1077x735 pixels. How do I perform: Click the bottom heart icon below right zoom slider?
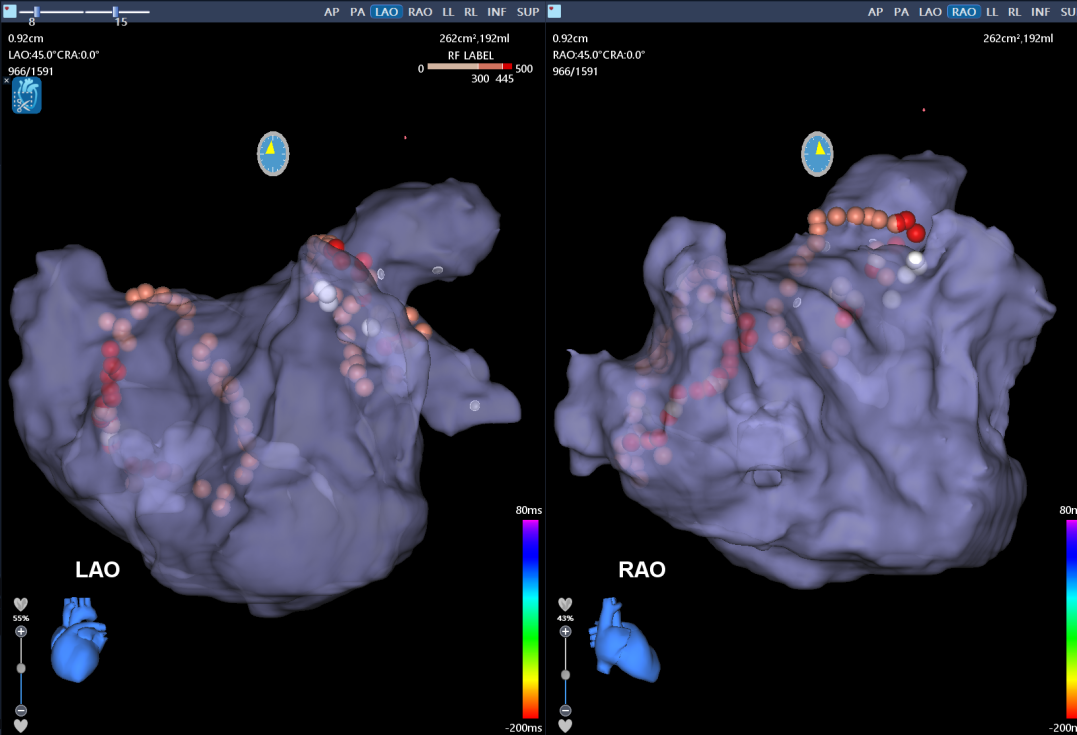tap(565, 725)
